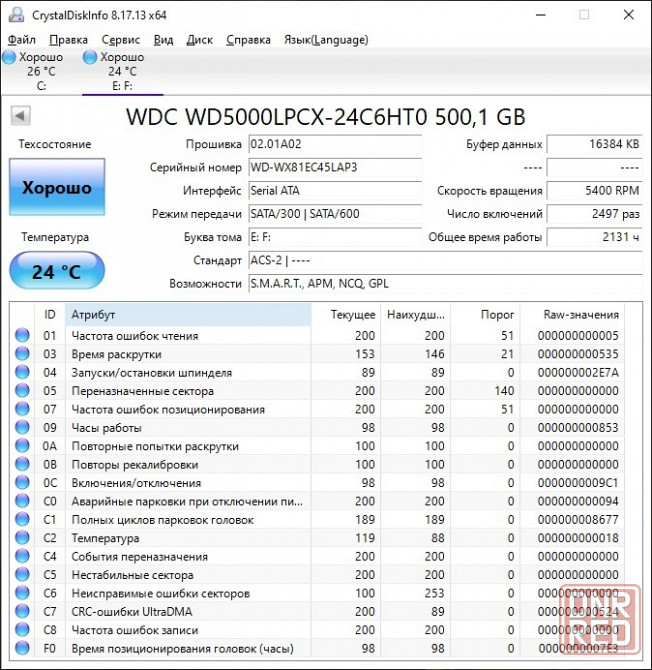The height and width of the screenshot is (670, 652).
Task: Click the Буфер данных value 16384 KB
Action: (x=594, y=144)
